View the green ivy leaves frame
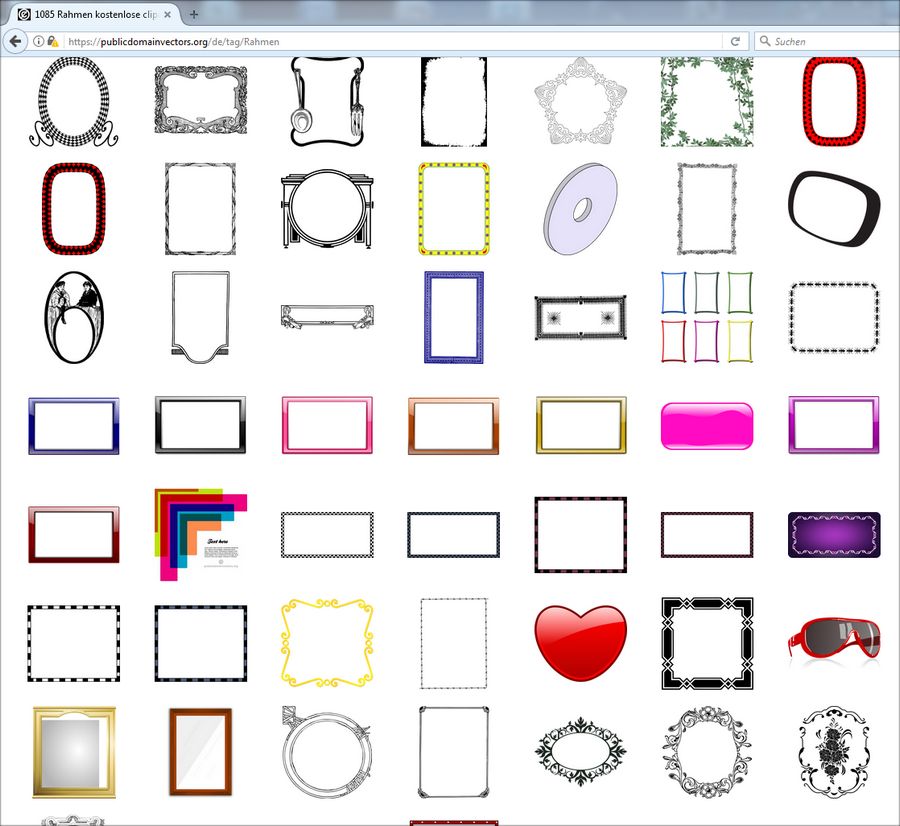 706,102
